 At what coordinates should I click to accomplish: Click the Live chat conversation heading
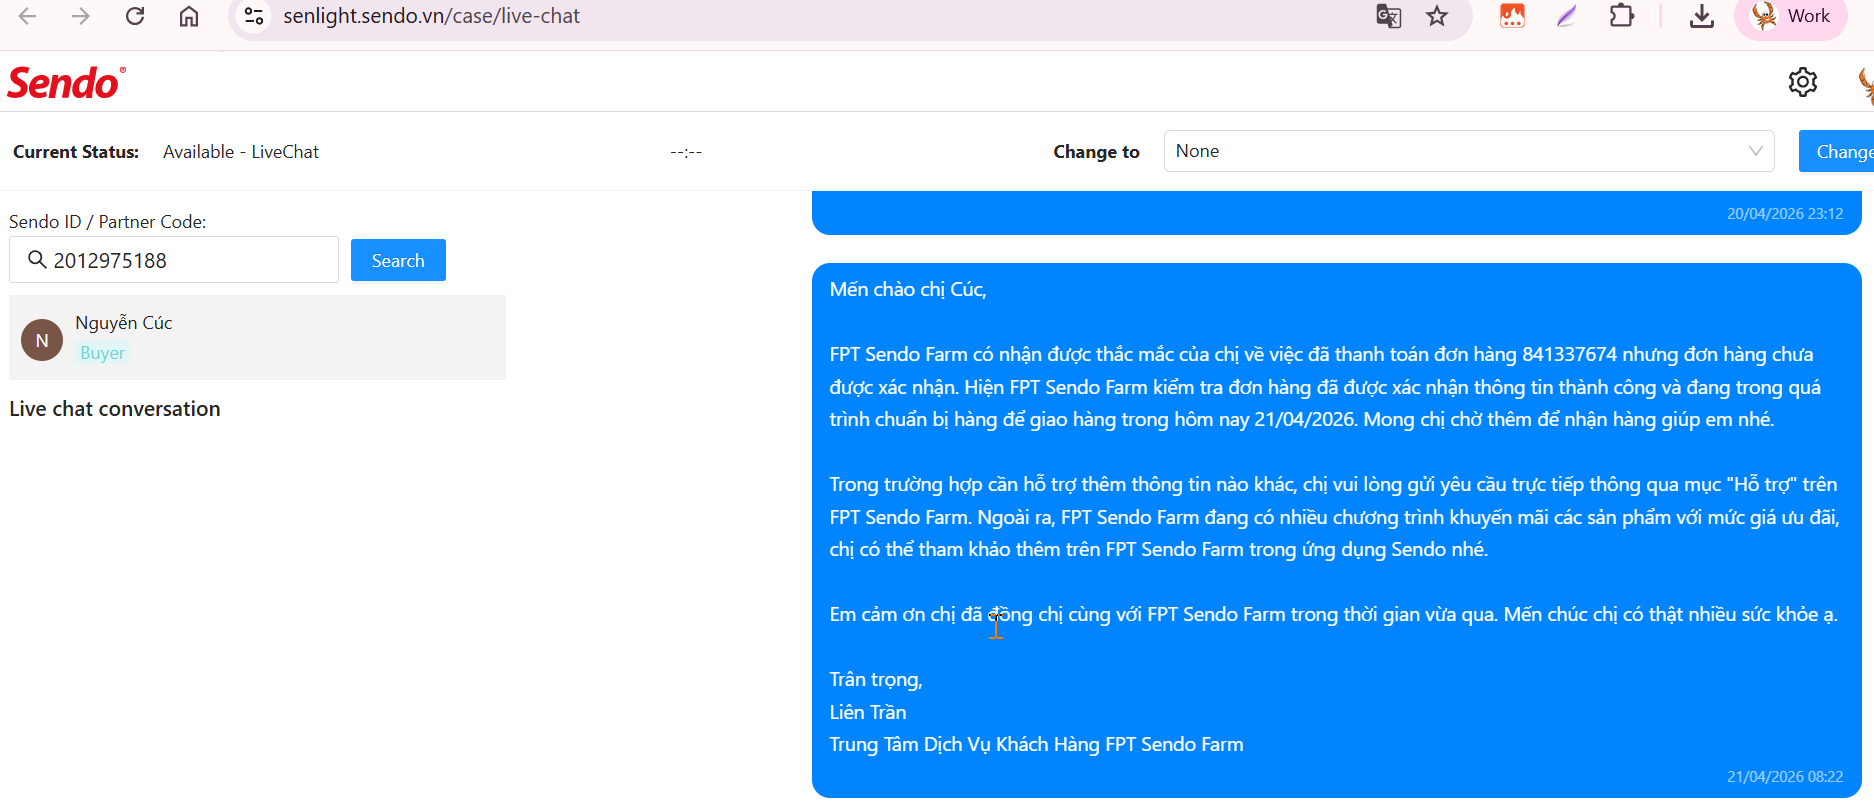(115, 409)
